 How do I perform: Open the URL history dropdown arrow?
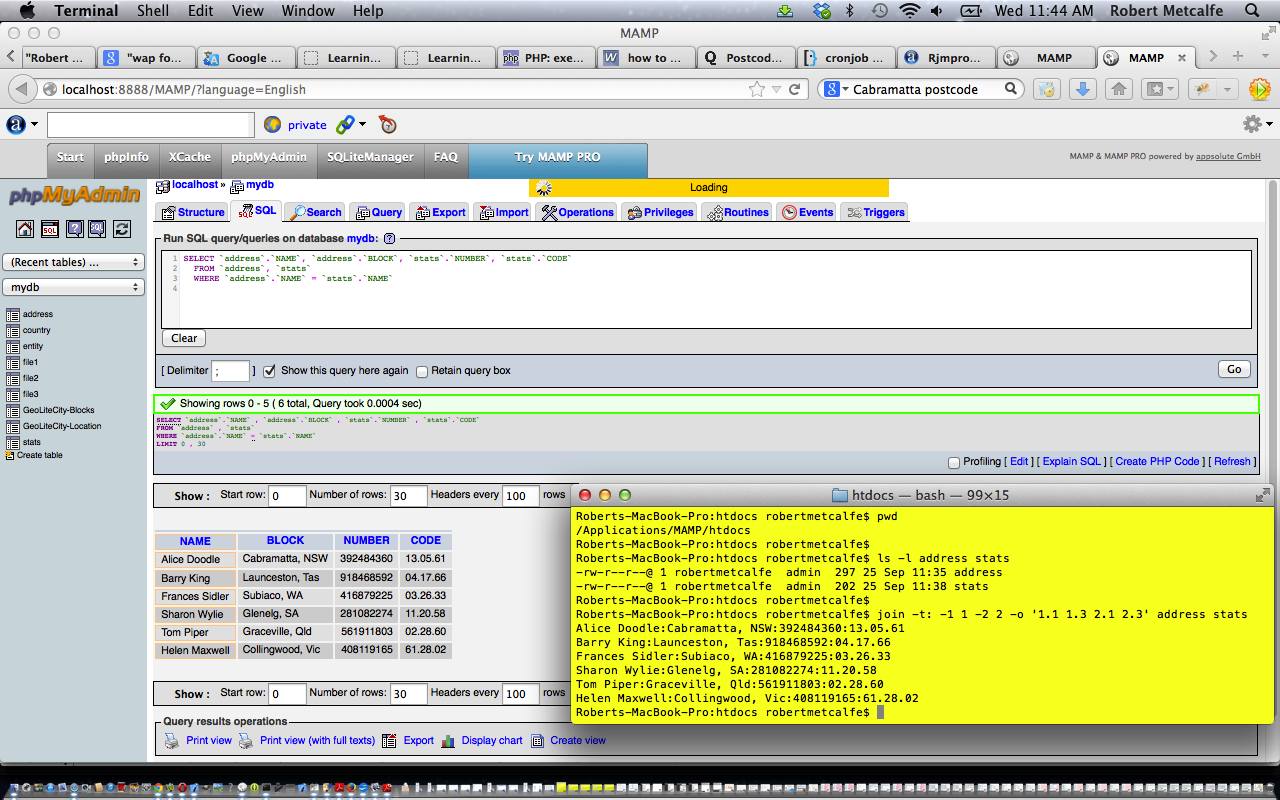click(777, 89)
